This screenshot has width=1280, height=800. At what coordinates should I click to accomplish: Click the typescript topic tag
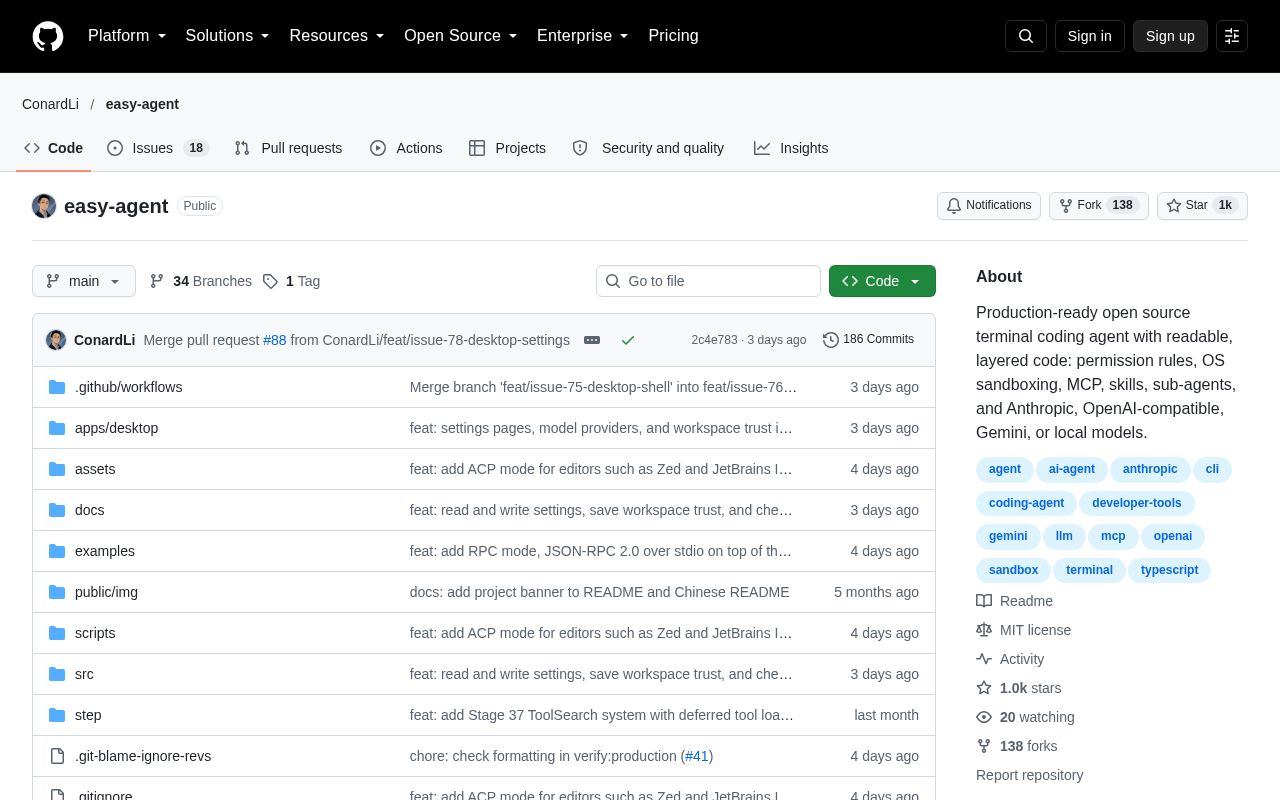coord(1169,570)
